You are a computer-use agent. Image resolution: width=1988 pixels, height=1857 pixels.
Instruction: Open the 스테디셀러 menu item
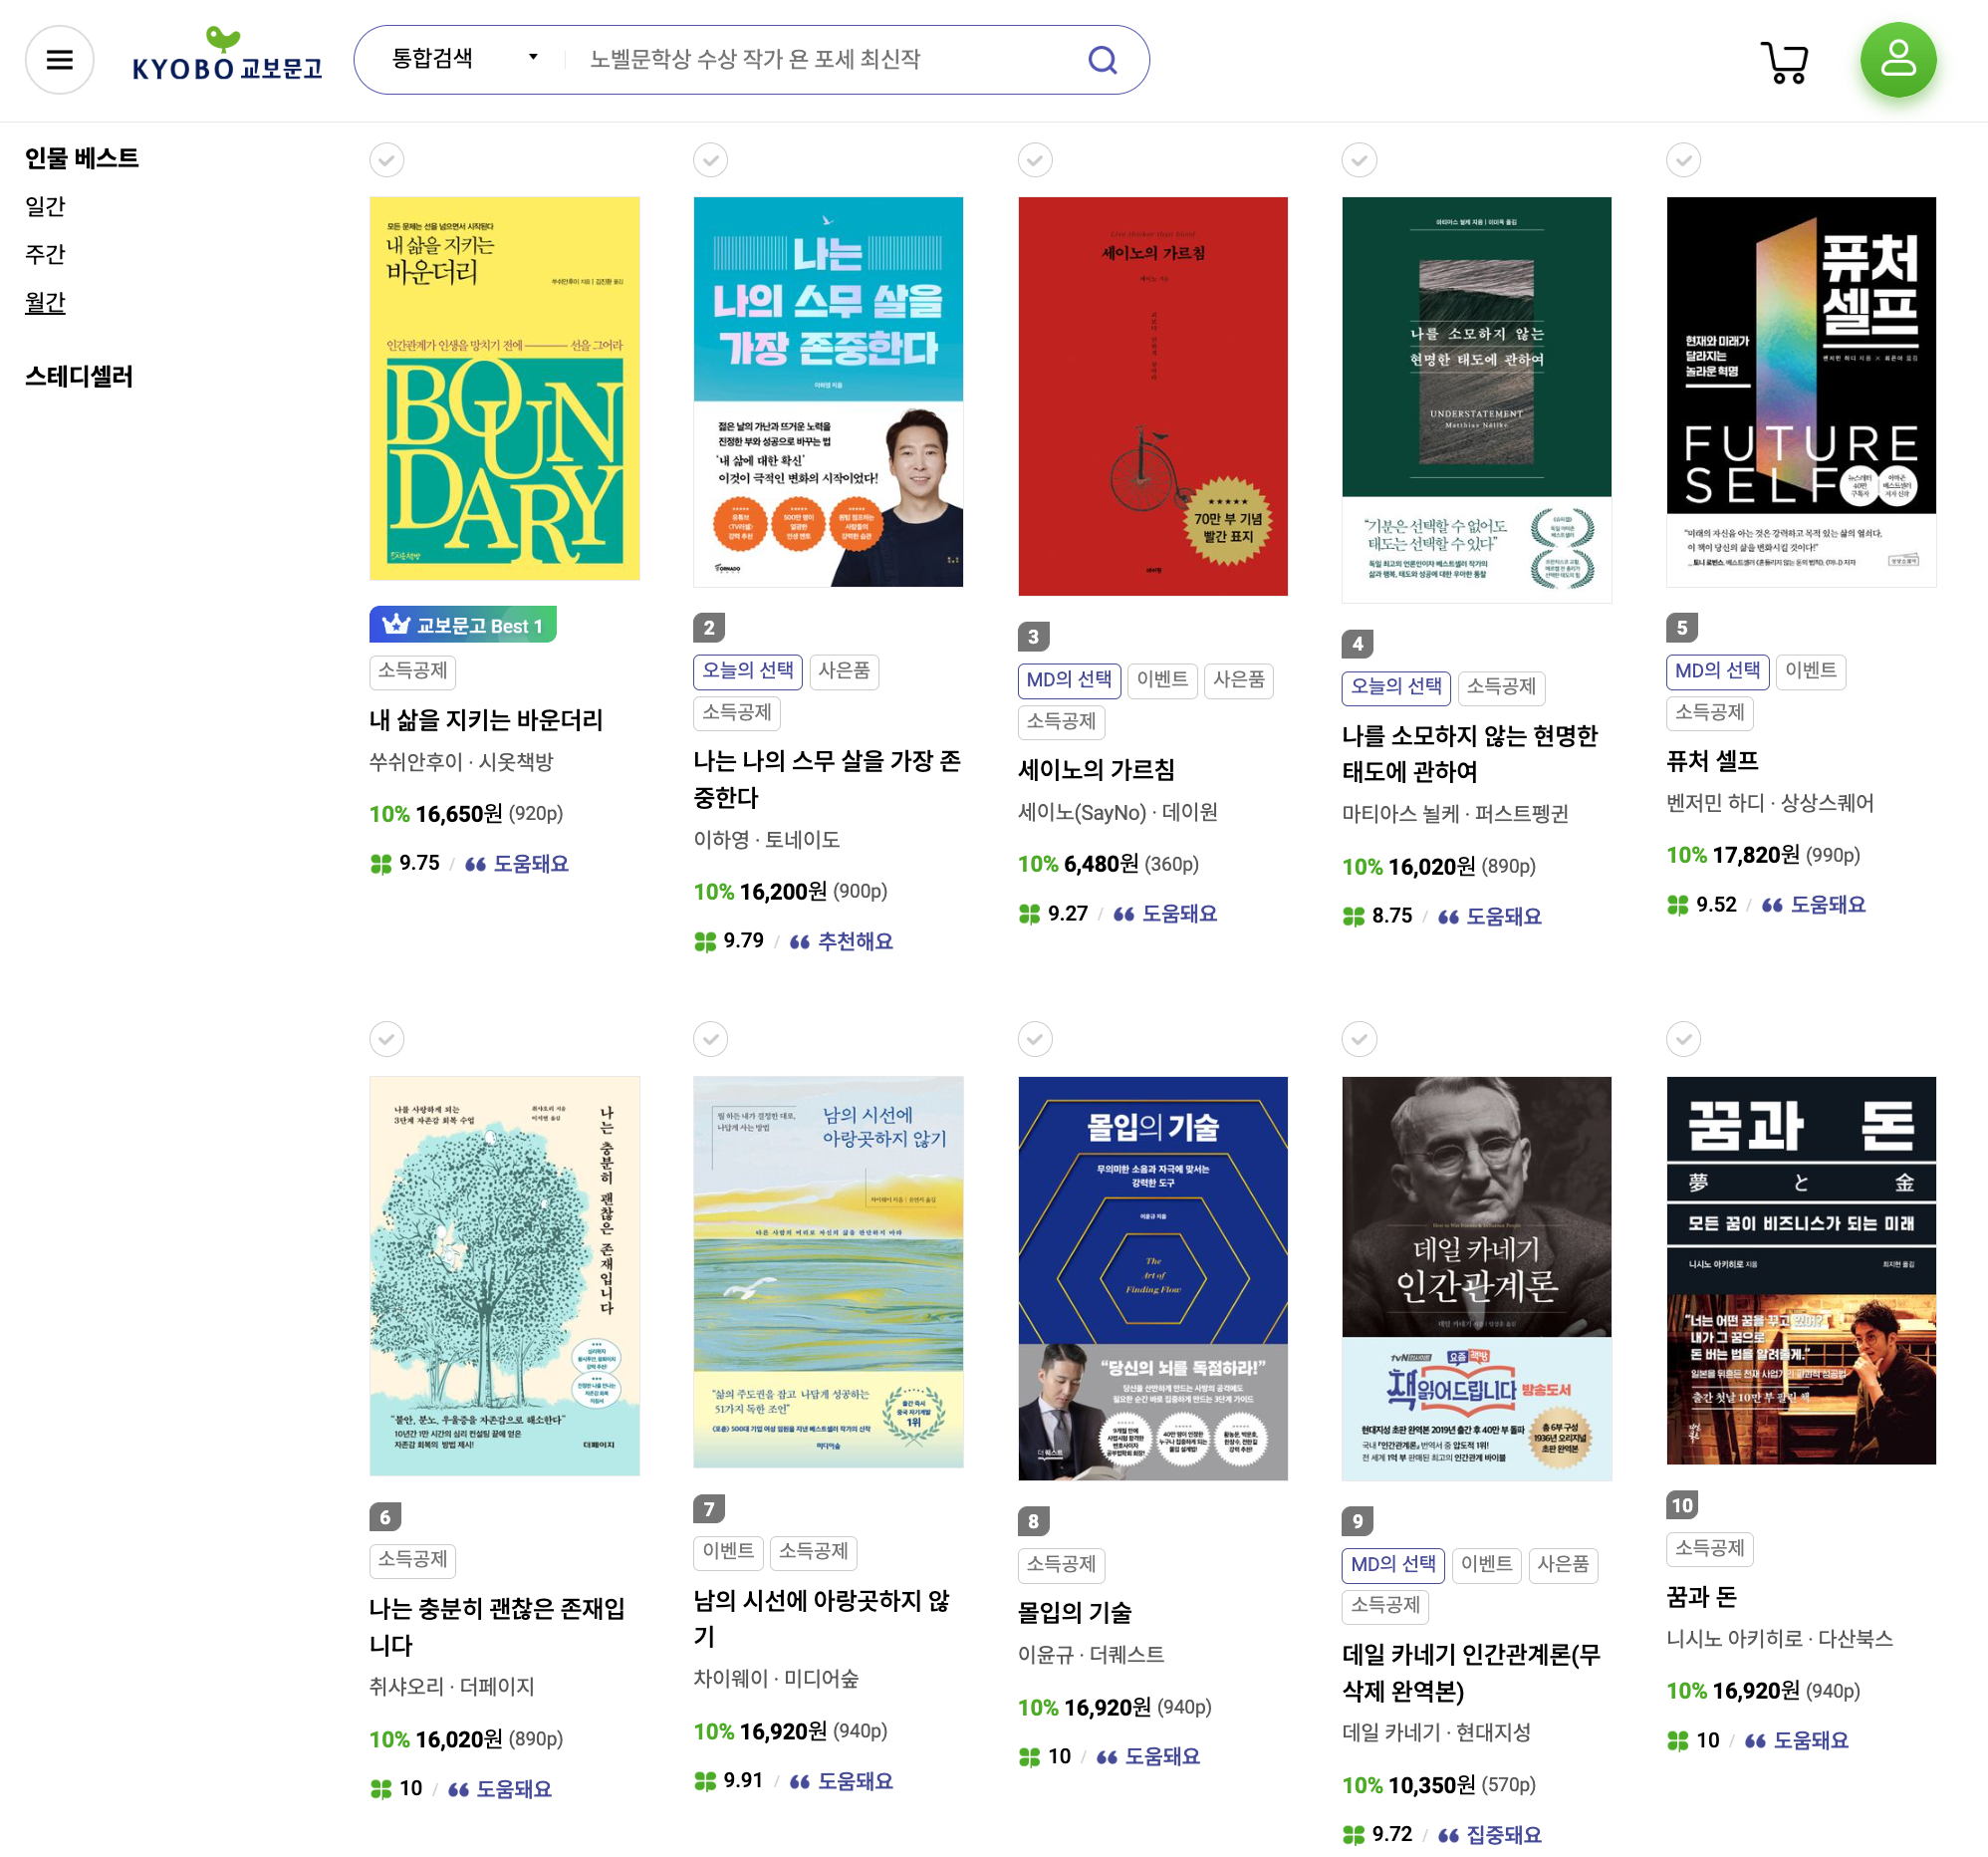click(x=79, y=376)
